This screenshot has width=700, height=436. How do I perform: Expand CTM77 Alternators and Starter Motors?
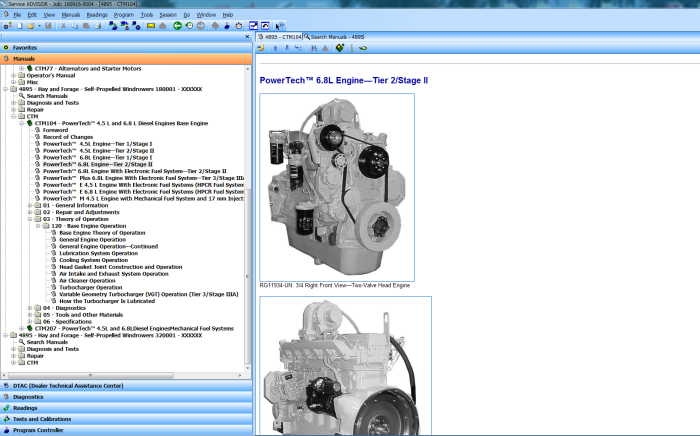[x=21, y=69]
